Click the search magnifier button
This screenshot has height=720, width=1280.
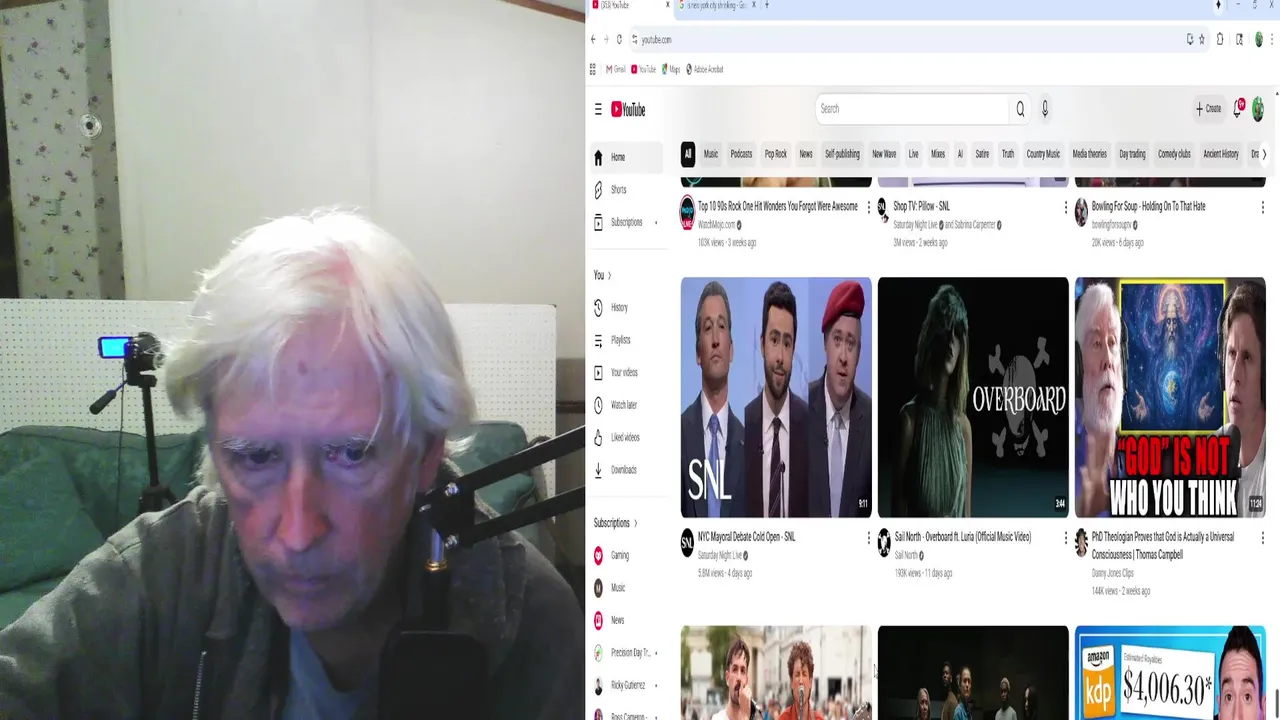click(x=1020, y=109)
